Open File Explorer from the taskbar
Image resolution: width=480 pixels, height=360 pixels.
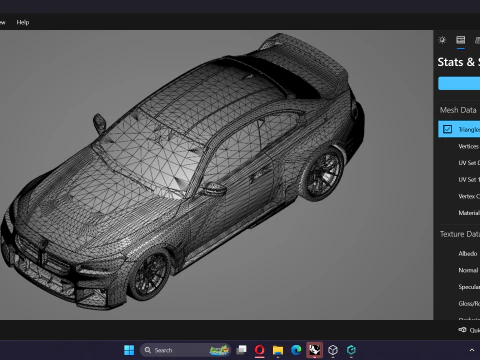click(278, 350)
